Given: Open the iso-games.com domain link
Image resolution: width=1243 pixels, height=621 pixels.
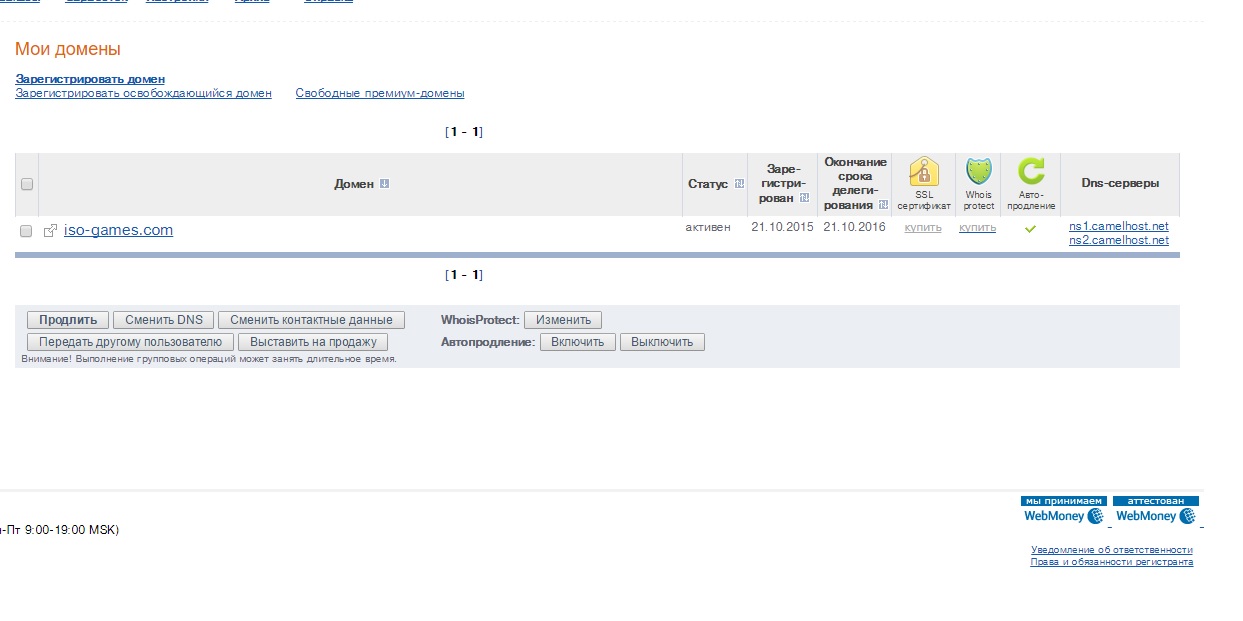Looking at the screenshot, I should [x=118, y=230].
